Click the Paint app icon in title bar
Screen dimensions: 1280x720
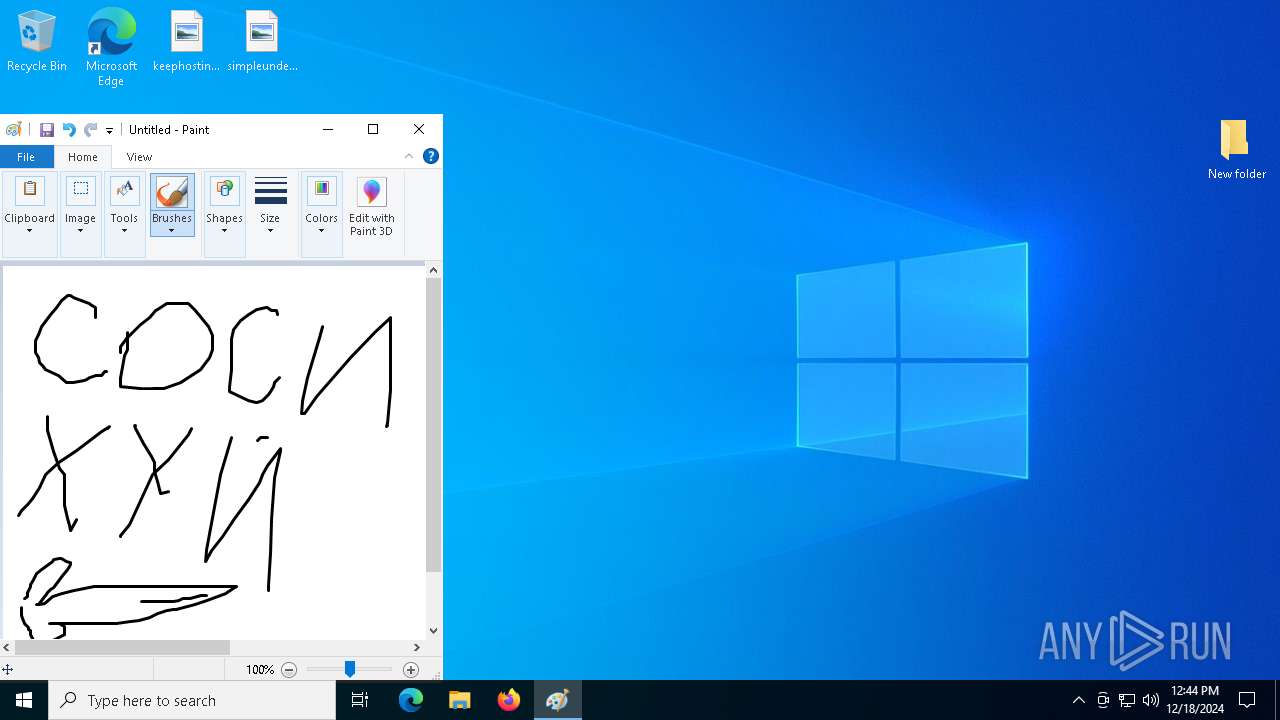click(x=14, y=130)
